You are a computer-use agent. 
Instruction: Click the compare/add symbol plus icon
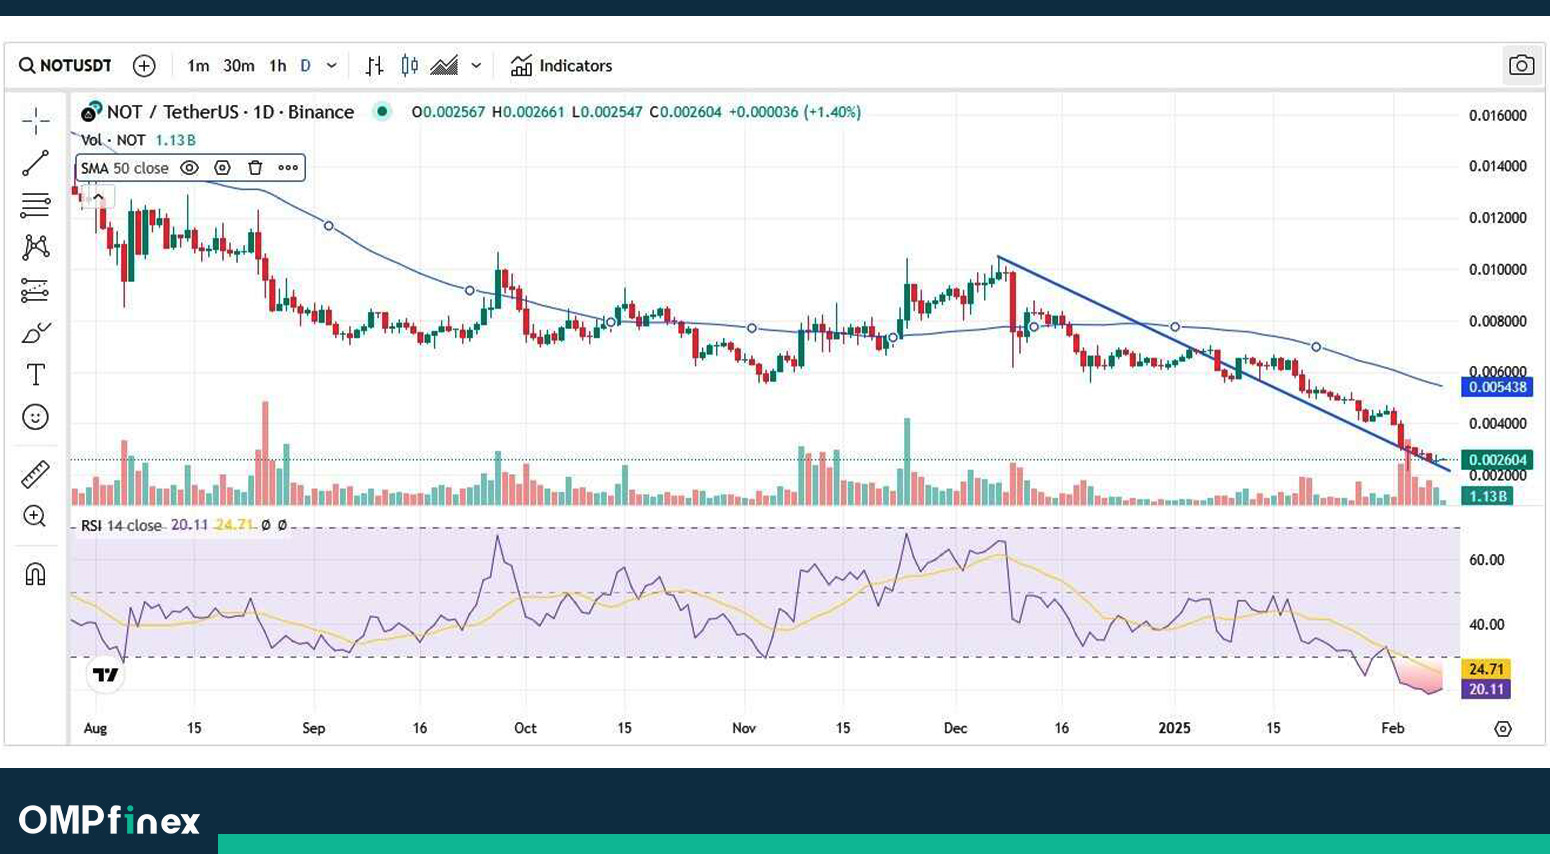tap(144, 66)
